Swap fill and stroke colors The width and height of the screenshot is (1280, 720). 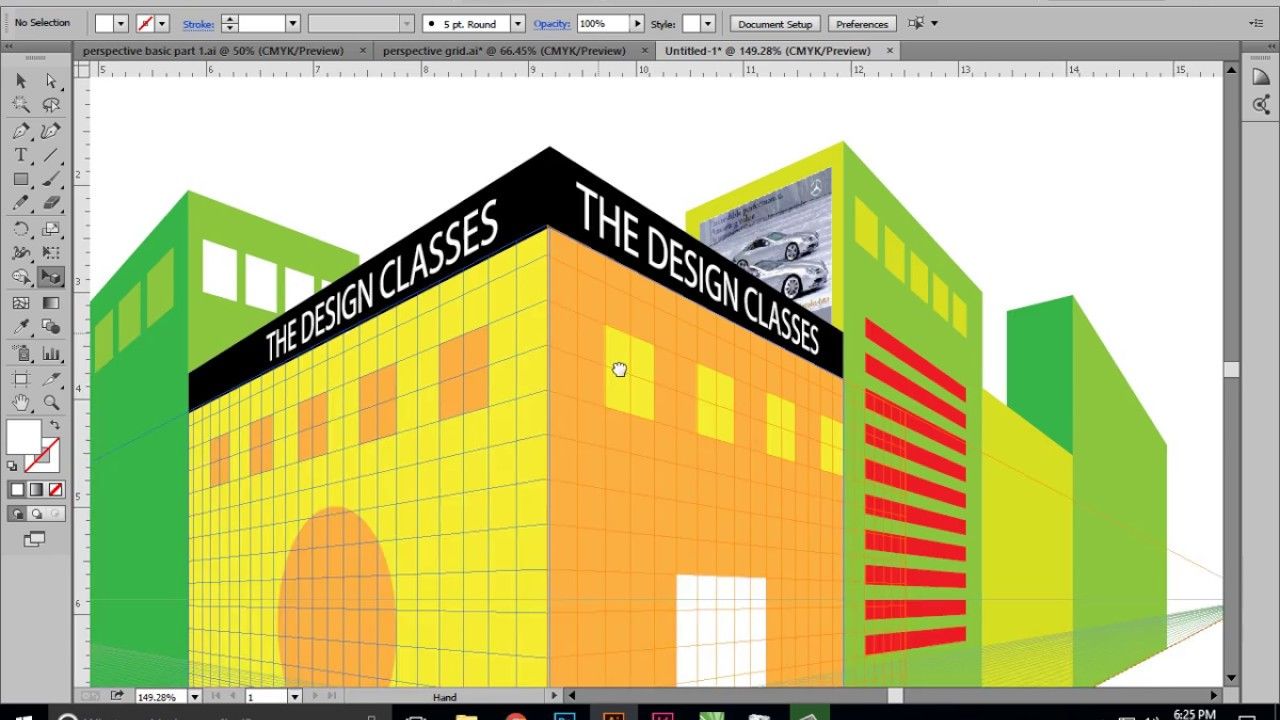(56, 425)
